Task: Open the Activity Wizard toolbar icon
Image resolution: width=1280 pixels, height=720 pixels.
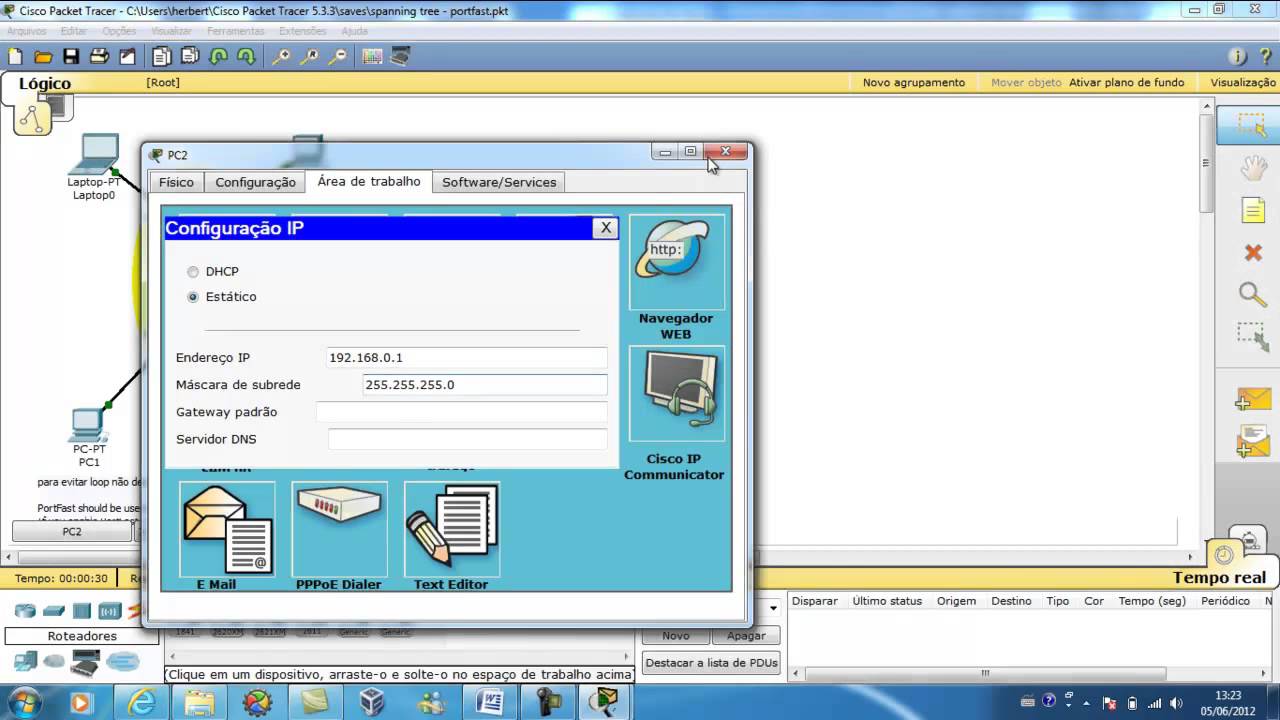Action: click(x=127, y=57)
